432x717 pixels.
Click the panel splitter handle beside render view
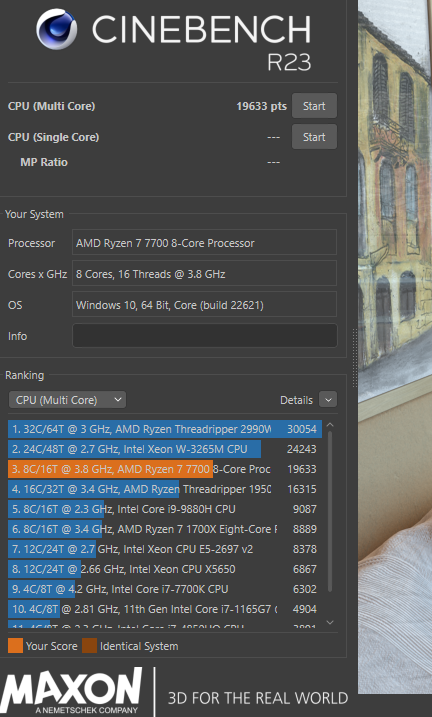pyautogui.click(x=354, y=358)
